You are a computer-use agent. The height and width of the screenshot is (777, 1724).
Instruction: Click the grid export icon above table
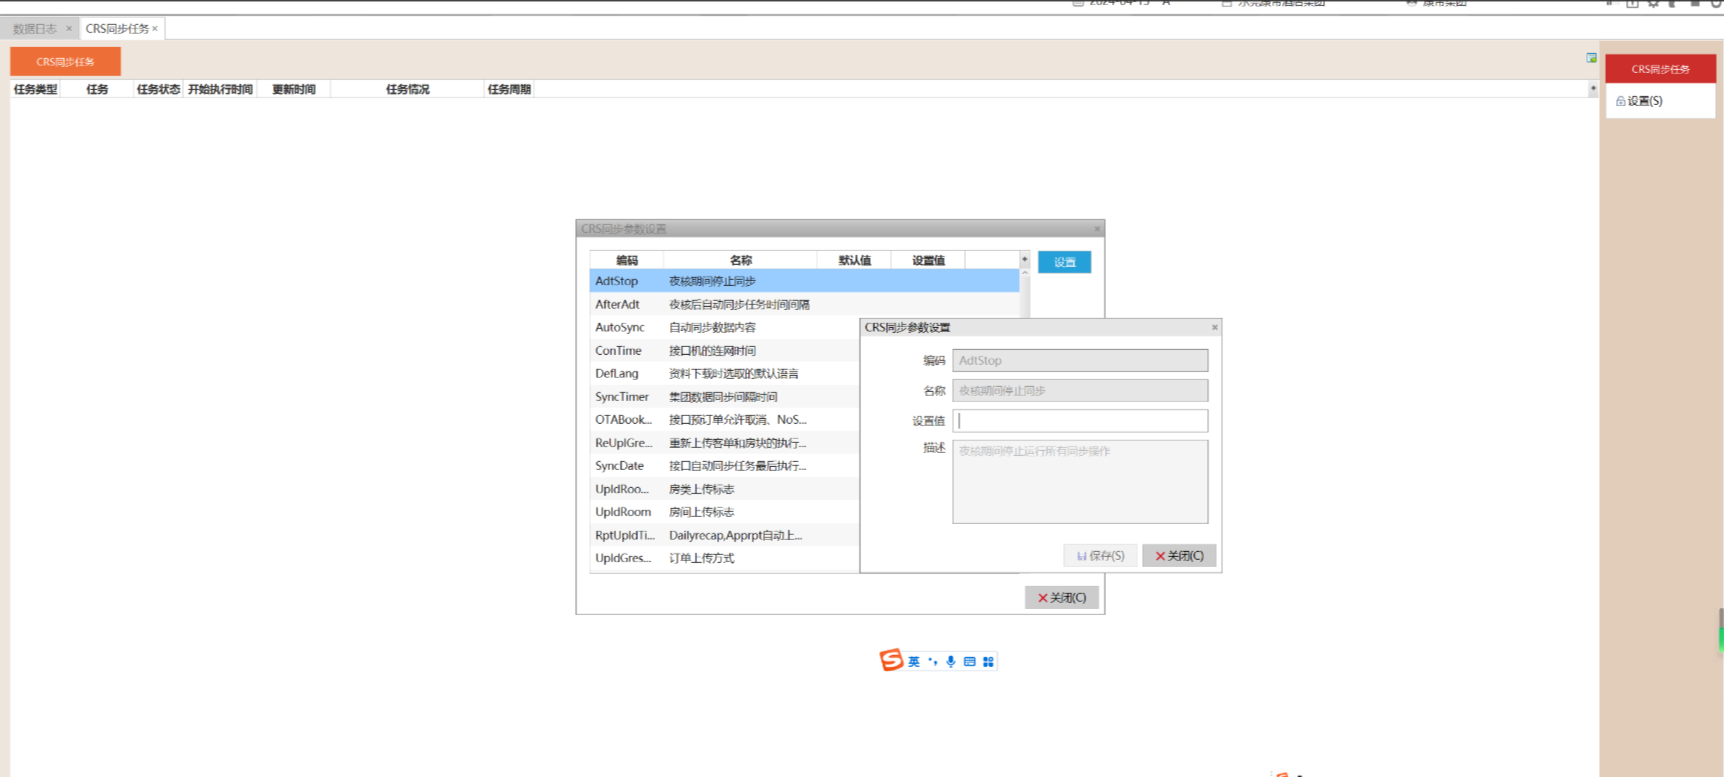point(1591,58)
